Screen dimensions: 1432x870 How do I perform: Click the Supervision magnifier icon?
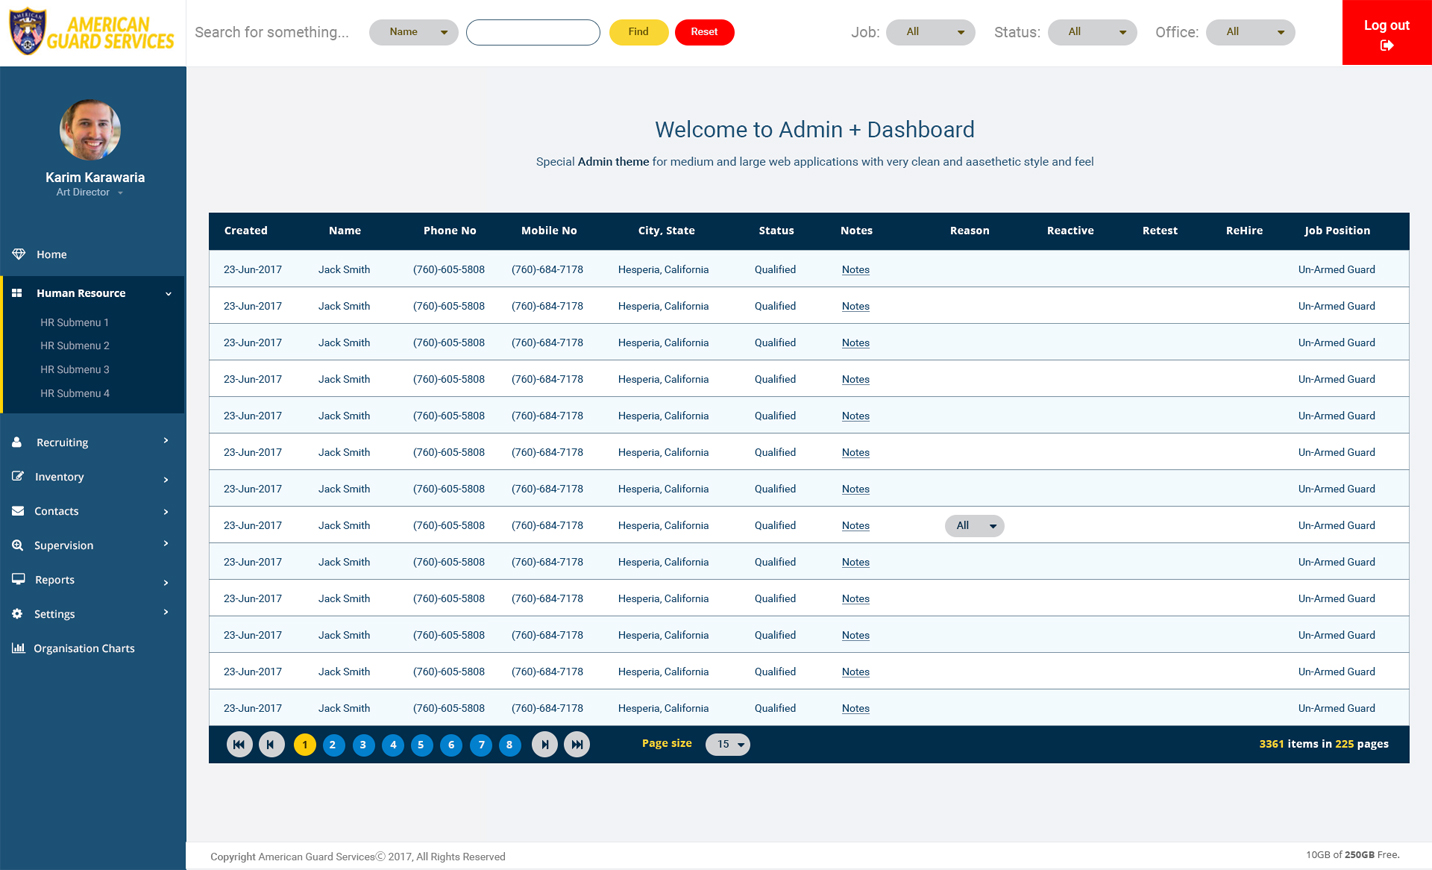point(18,545)
